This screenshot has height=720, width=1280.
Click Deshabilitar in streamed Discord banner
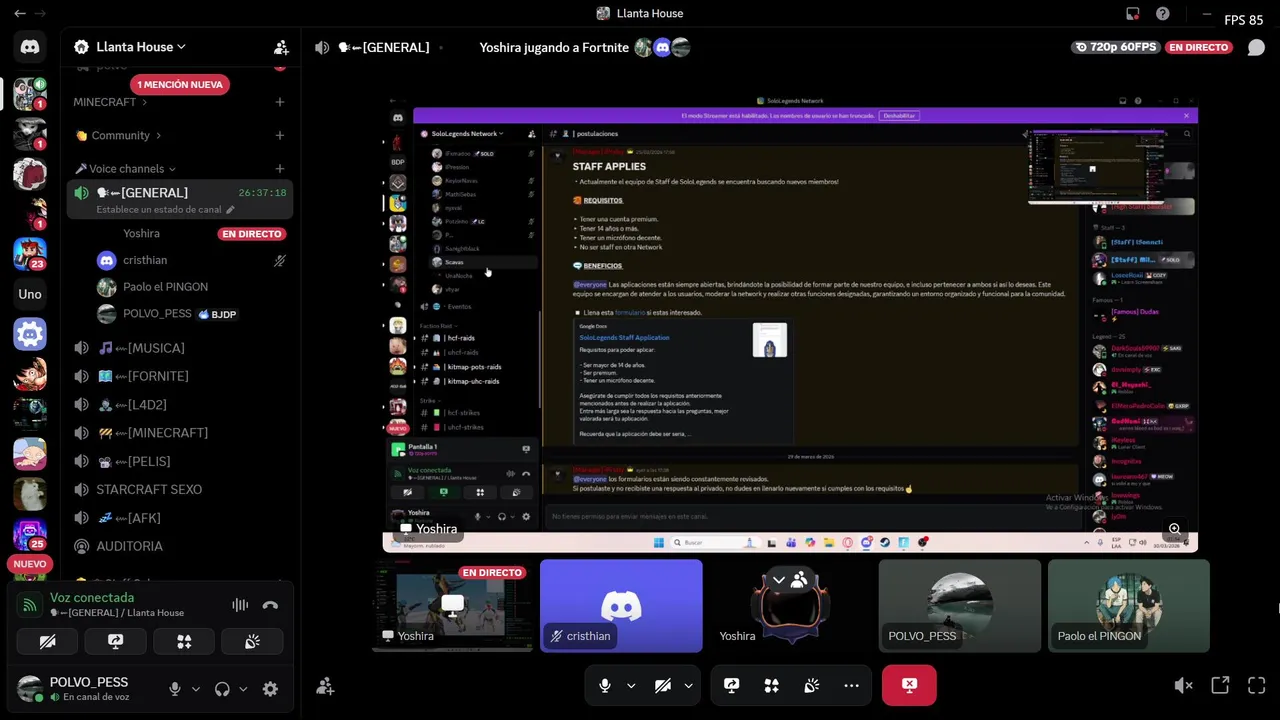point(899,115)
